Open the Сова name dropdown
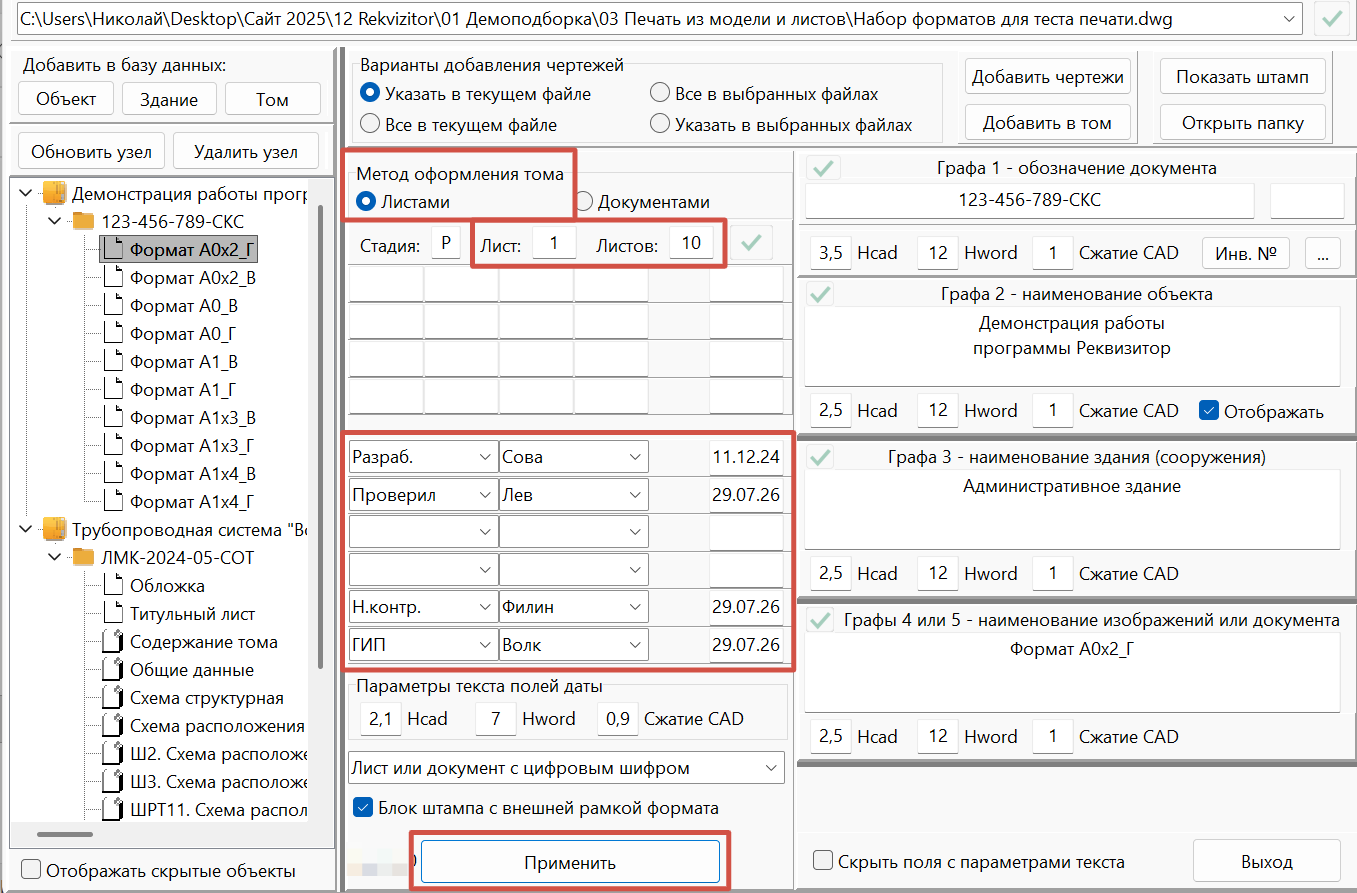Image resolution: width=1357 pixels, height=893 pixels. click(636, 457)
